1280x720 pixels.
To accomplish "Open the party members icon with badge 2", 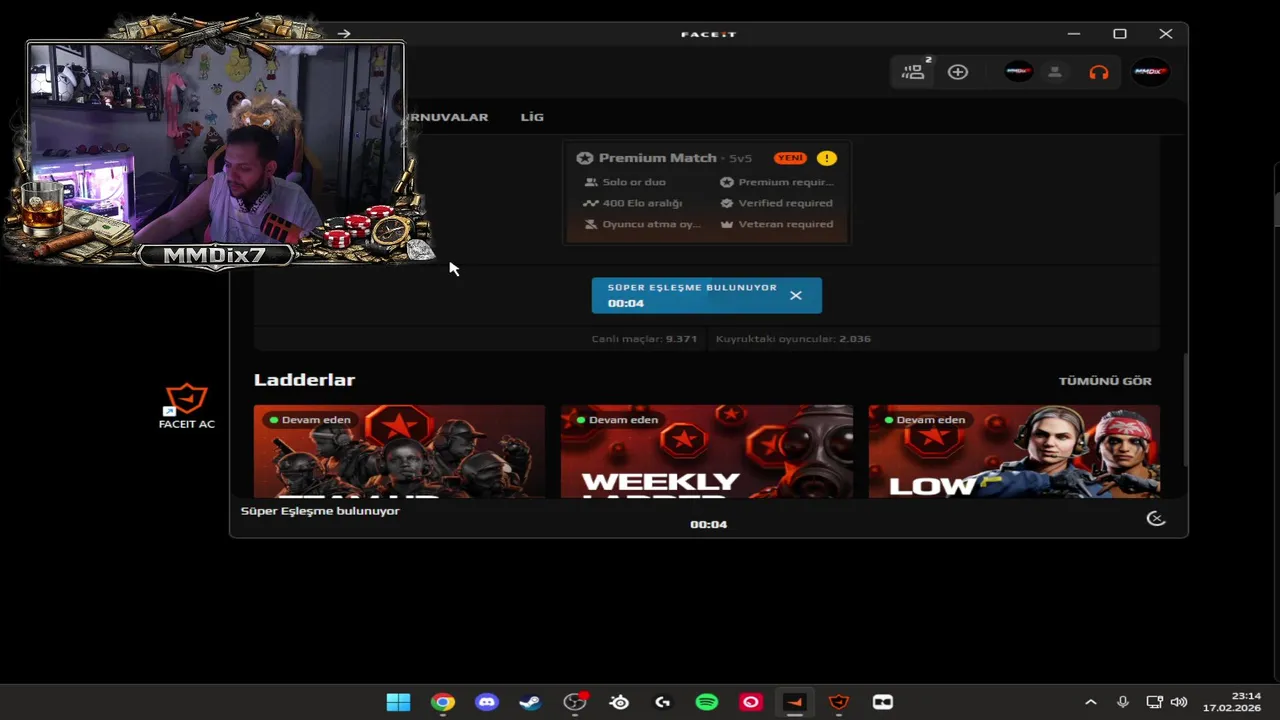I will [x=915, y=71].
